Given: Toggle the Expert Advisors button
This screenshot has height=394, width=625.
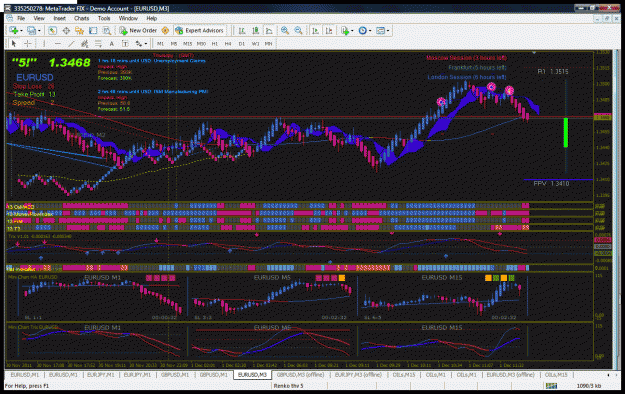Looking at the screenshot, I should pyautogui.click(x=200, y=31).
